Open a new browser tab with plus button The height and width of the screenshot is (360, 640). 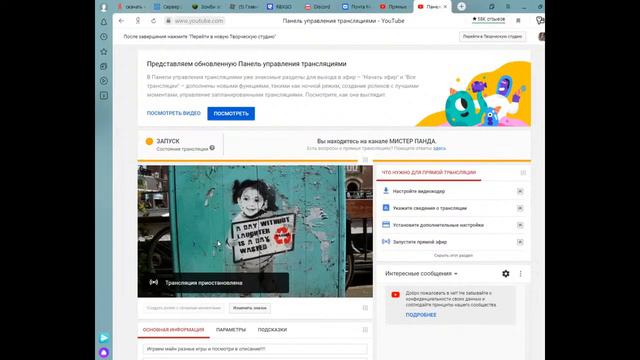click(x=461, y=7)
